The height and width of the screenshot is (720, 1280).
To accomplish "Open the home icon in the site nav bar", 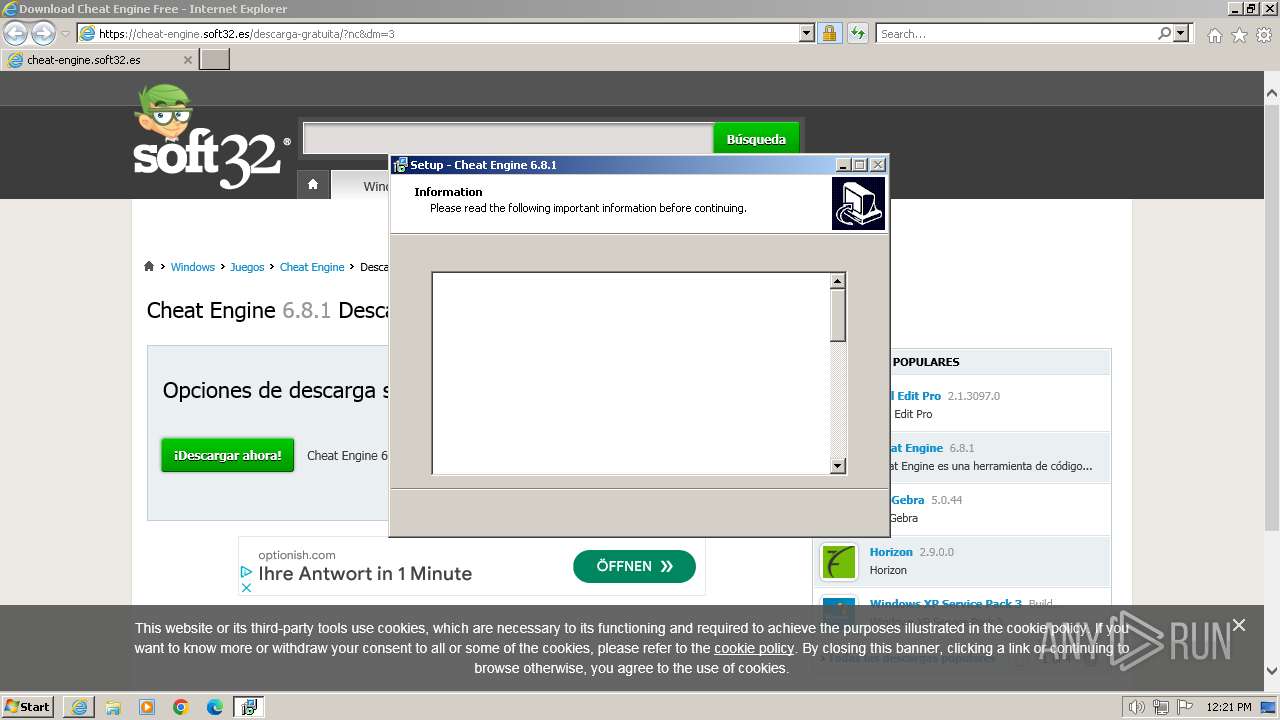I will click(x=313, y=184).
